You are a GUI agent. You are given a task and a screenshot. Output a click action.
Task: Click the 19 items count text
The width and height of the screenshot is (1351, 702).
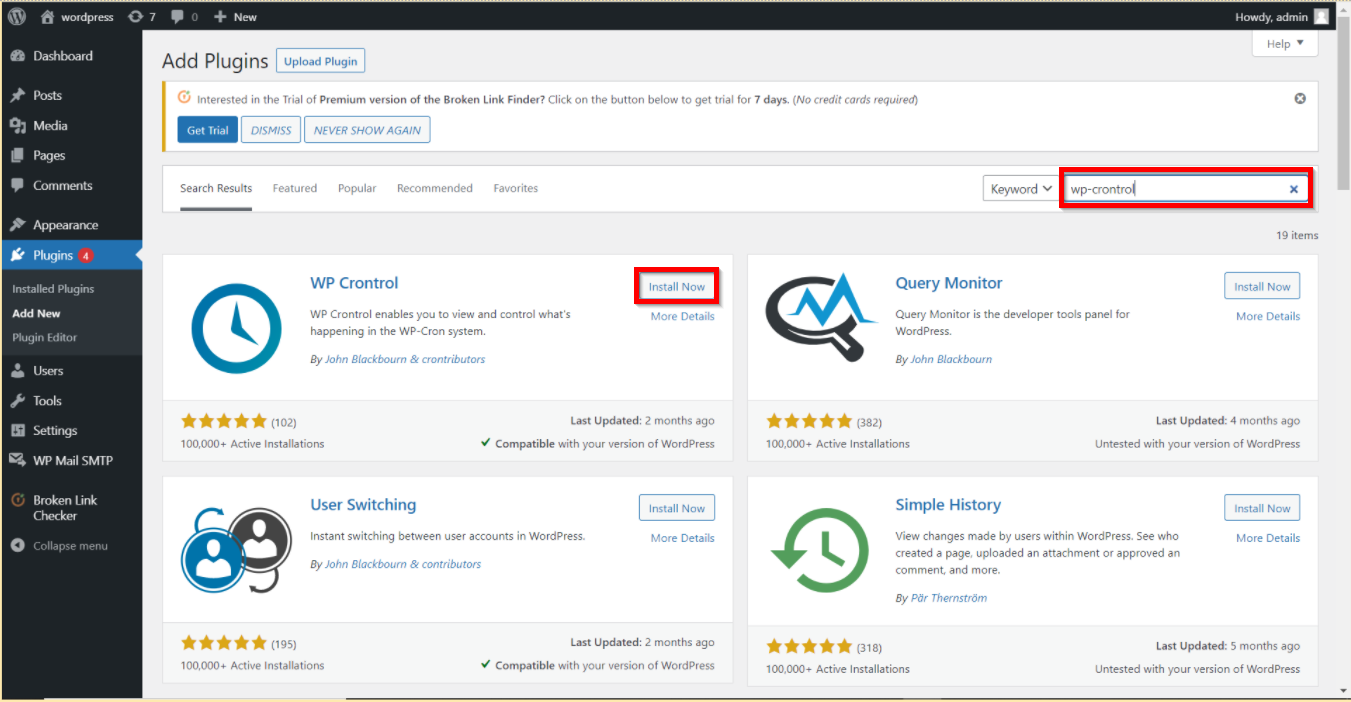(1297, 236)
